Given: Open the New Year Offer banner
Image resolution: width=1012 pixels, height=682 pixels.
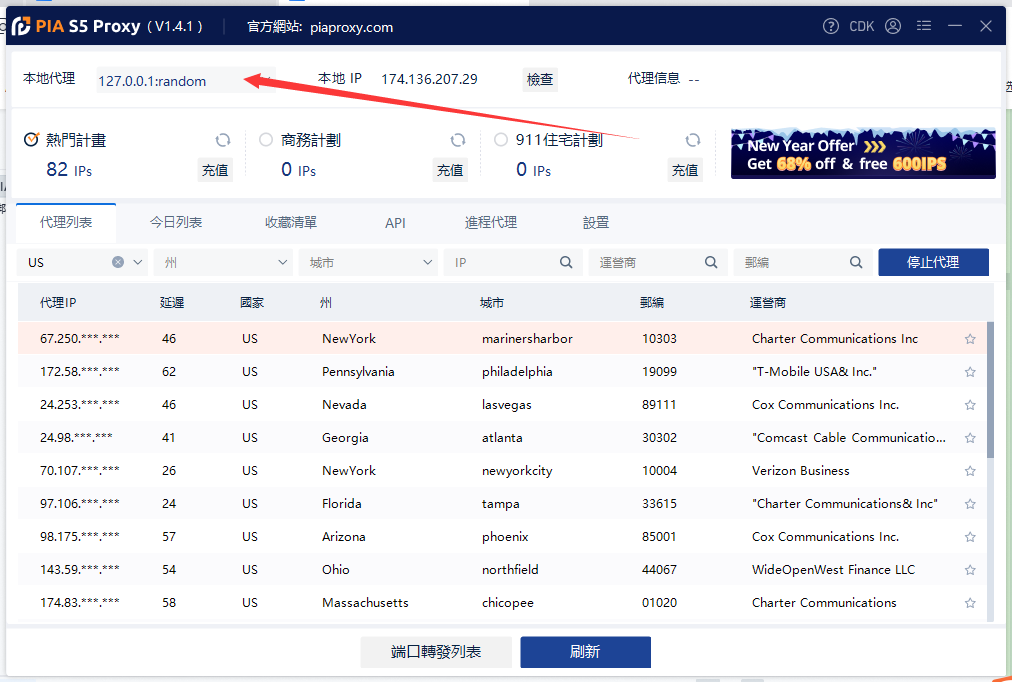Looking at the screenshot, I should pos(863,153).
